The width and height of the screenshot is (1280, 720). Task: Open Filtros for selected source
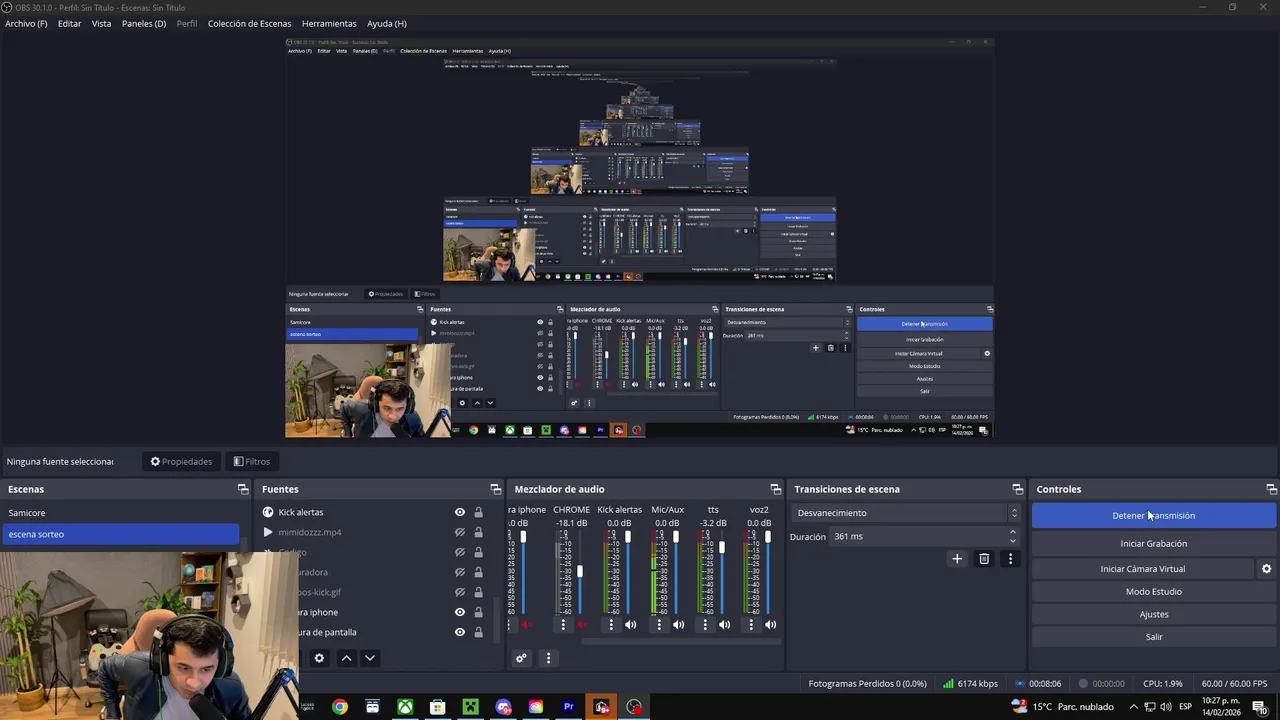(x=251, y=462)
